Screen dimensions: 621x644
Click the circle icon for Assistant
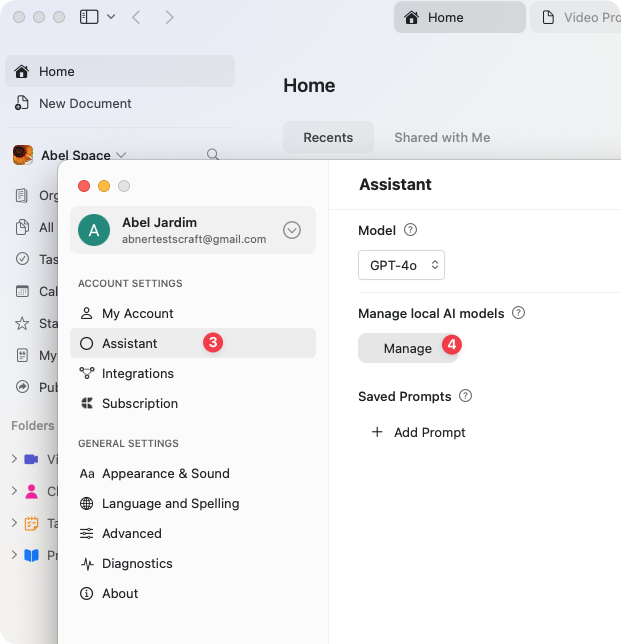click(x=87, y=343)
